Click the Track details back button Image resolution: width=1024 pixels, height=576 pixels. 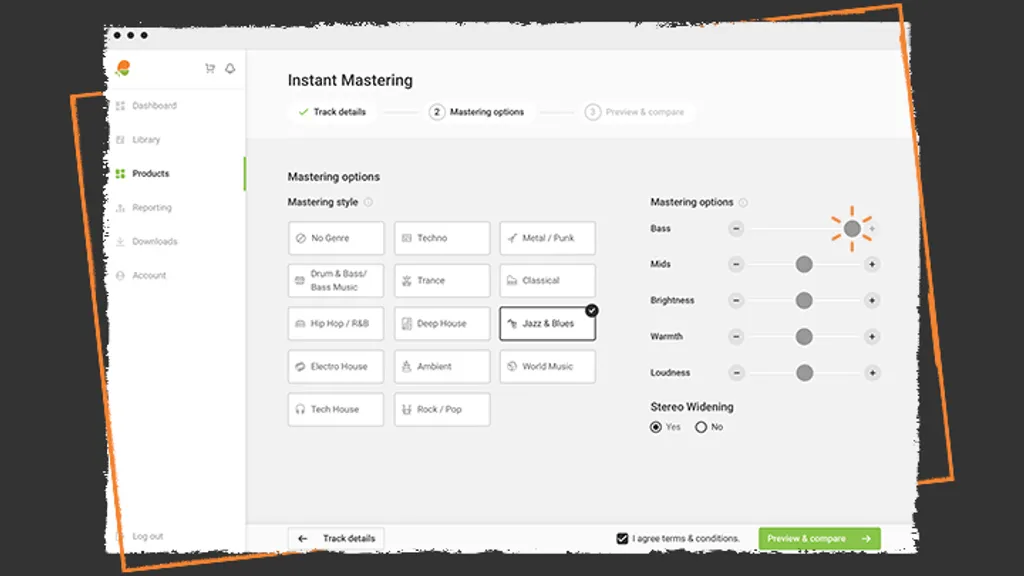click(x=335, y=539)
